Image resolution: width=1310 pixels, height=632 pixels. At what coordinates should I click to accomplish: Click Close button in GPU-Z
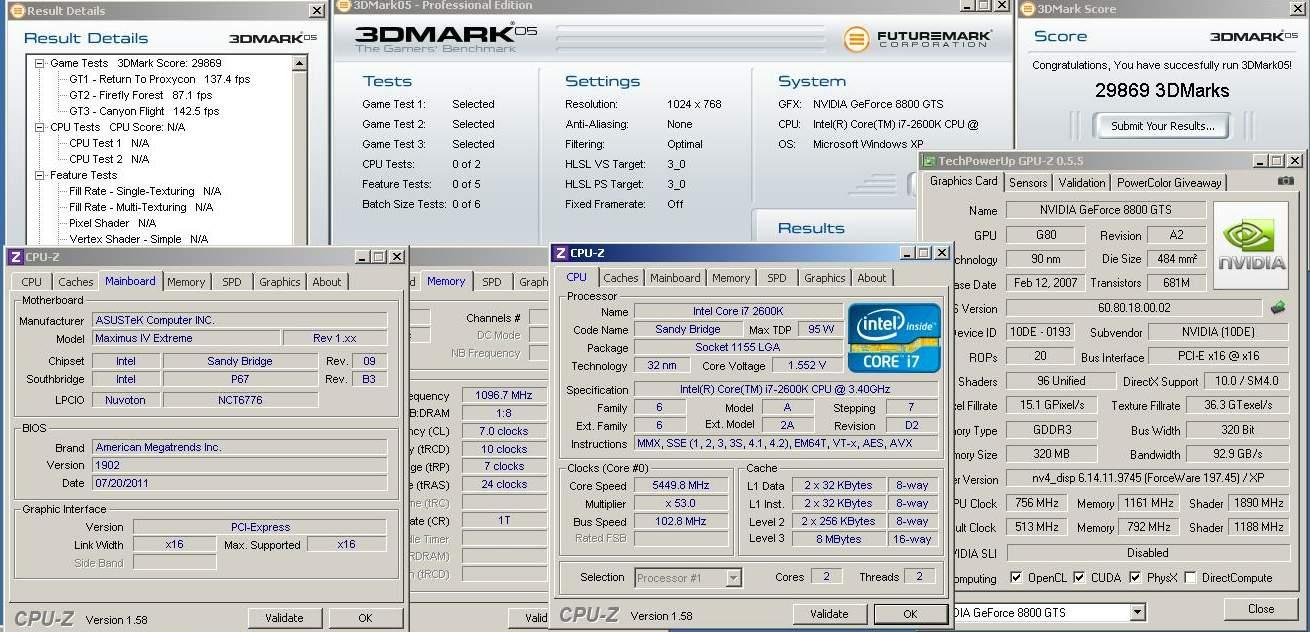point(1261,608)
